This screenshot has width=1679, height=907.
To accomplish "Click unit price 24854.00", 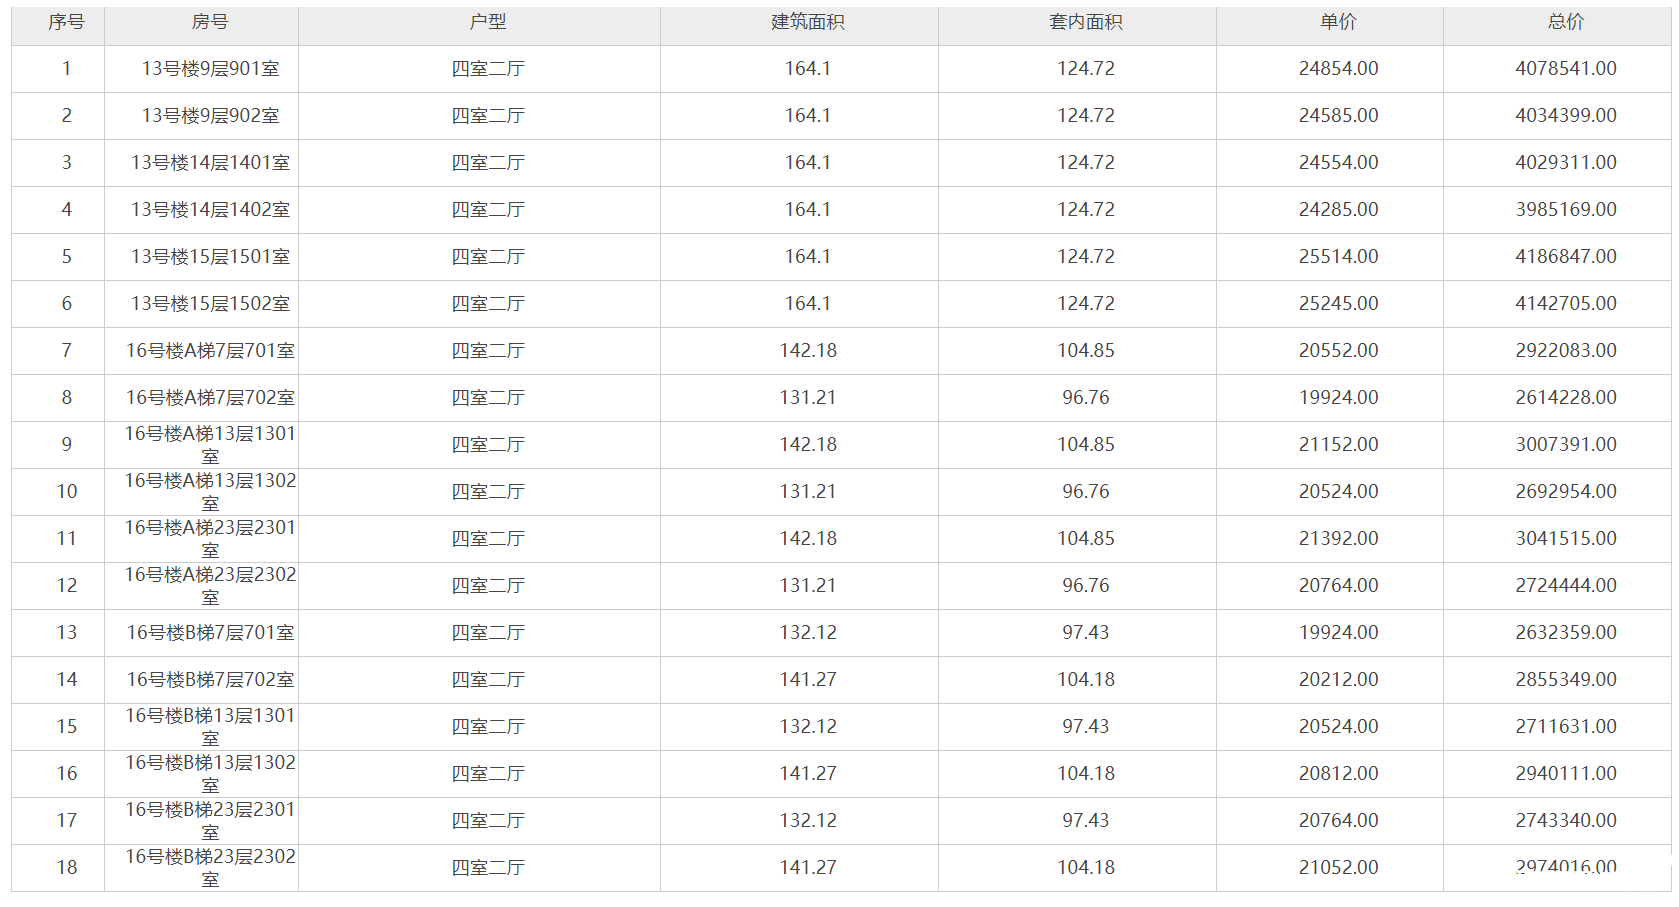I will [x=1338, y=69].
